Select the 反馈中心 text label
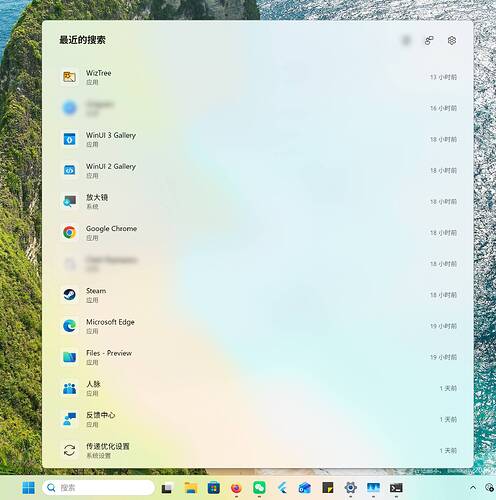Screen dimensions: 496x500 pyautogui.click(x=101, y=415)
